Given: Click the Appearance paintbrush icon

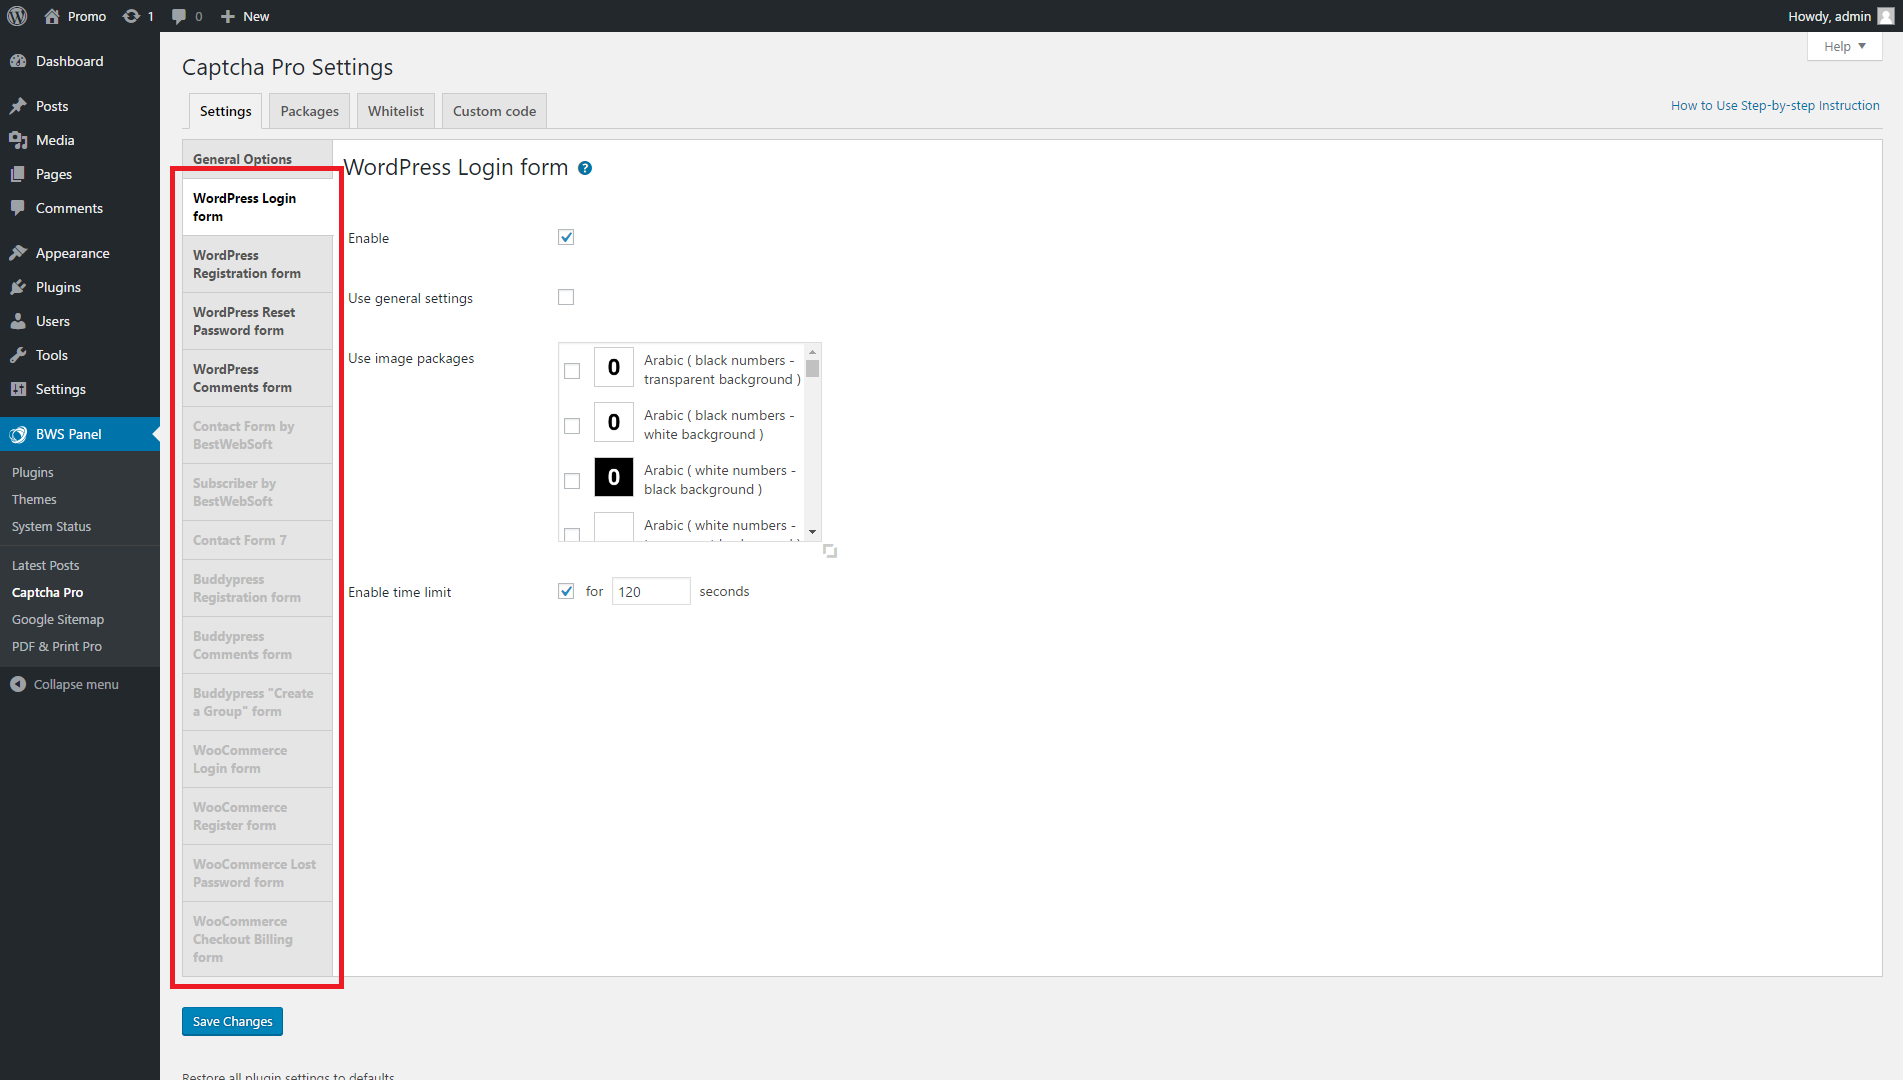Looking at the screenshot, I should click(x=18, y=253).
